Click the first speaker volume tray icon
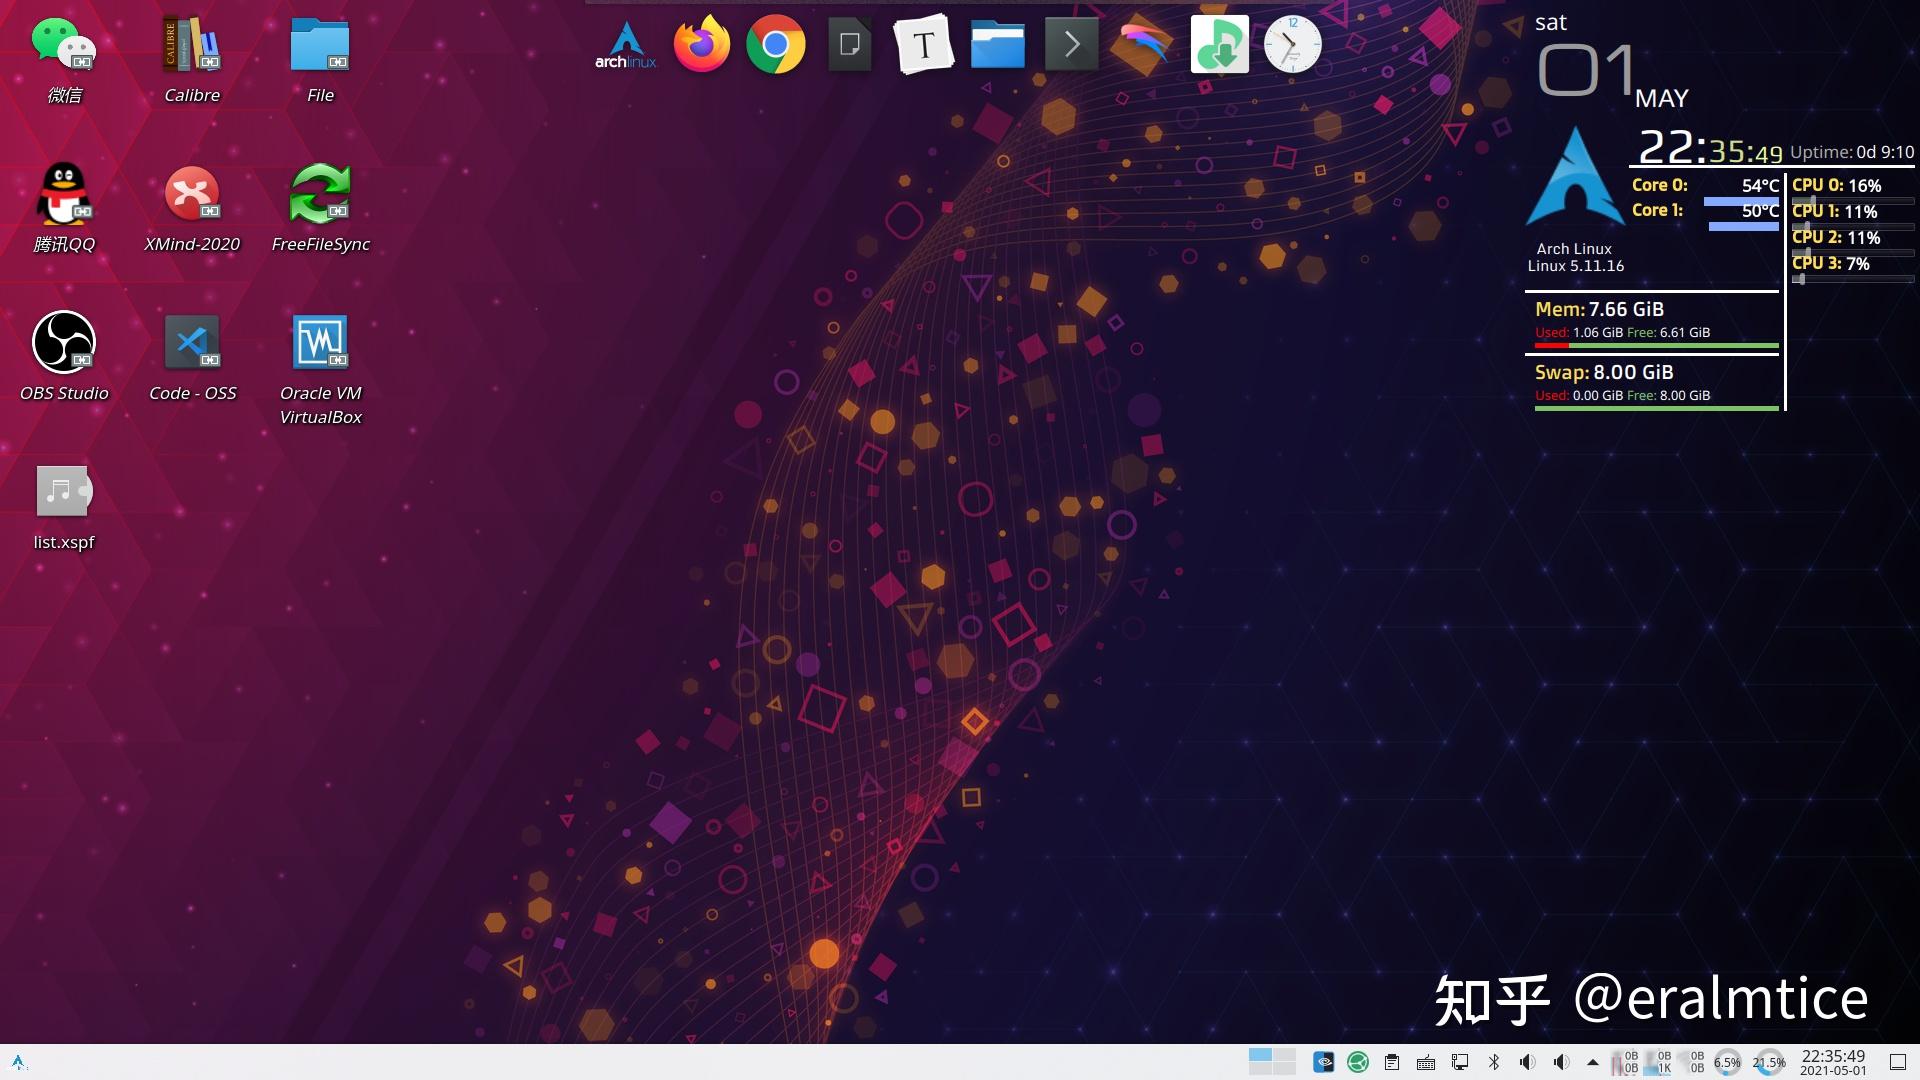Screen dimensions: 1920x1080 [1527, 1062]
